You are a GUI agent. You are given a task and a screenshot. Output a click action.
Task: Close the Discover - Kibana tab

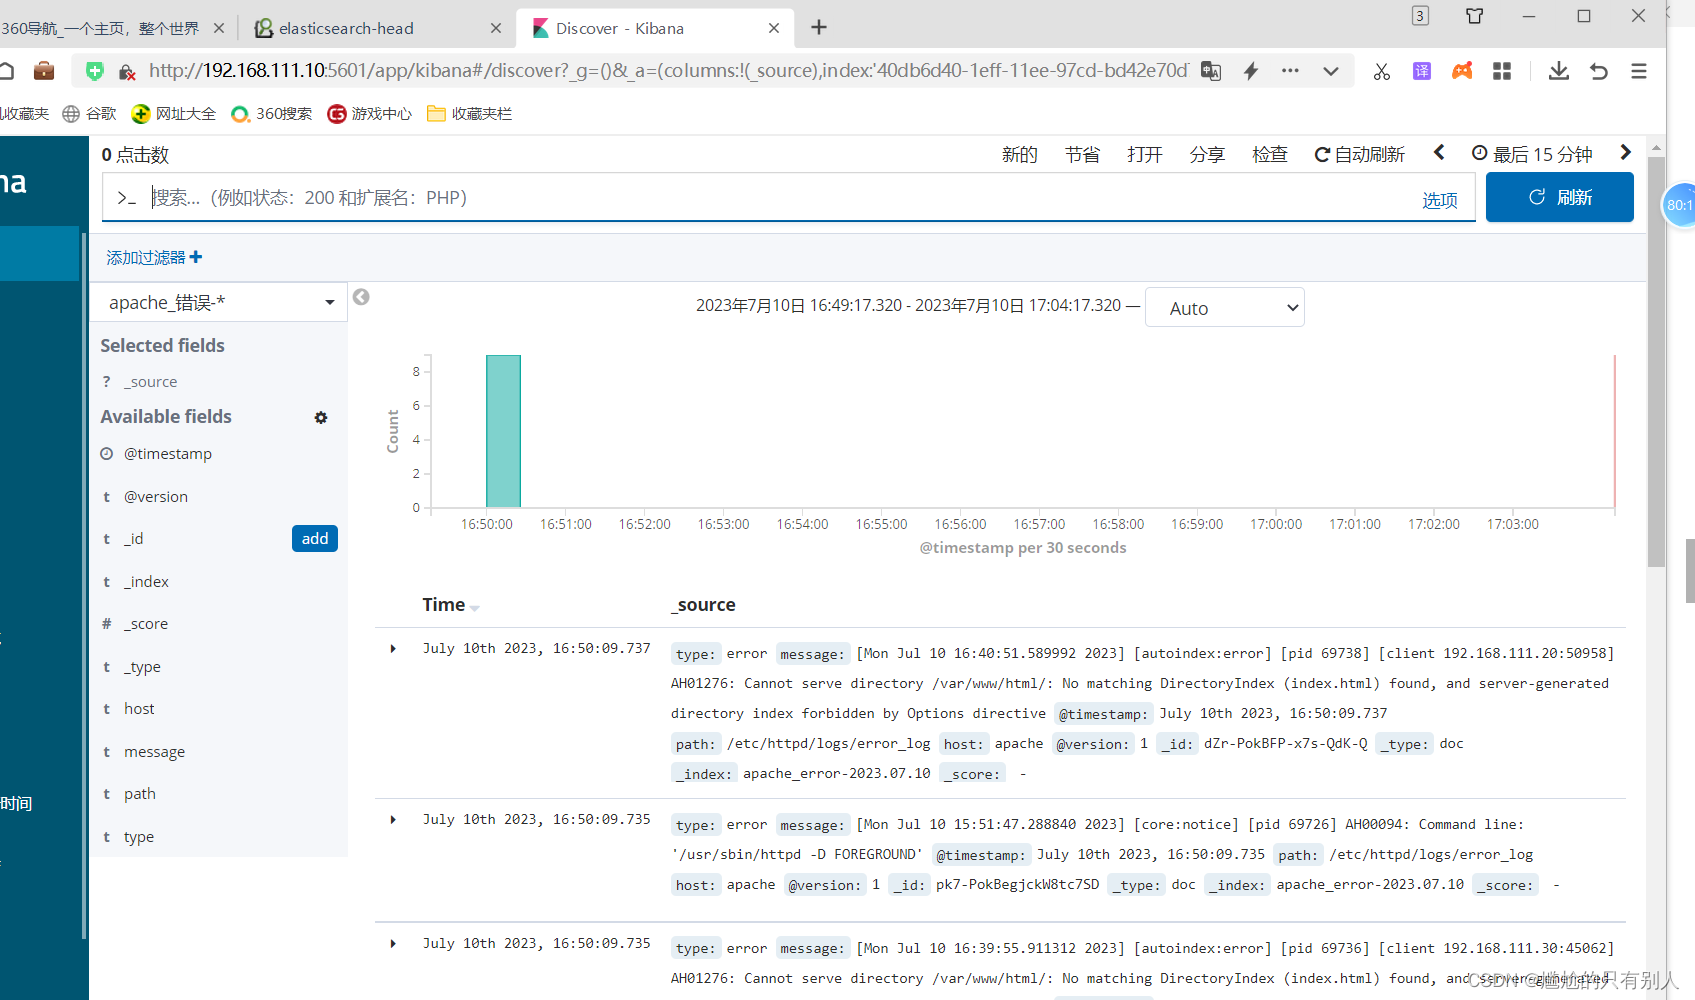[x=774, y=28]
